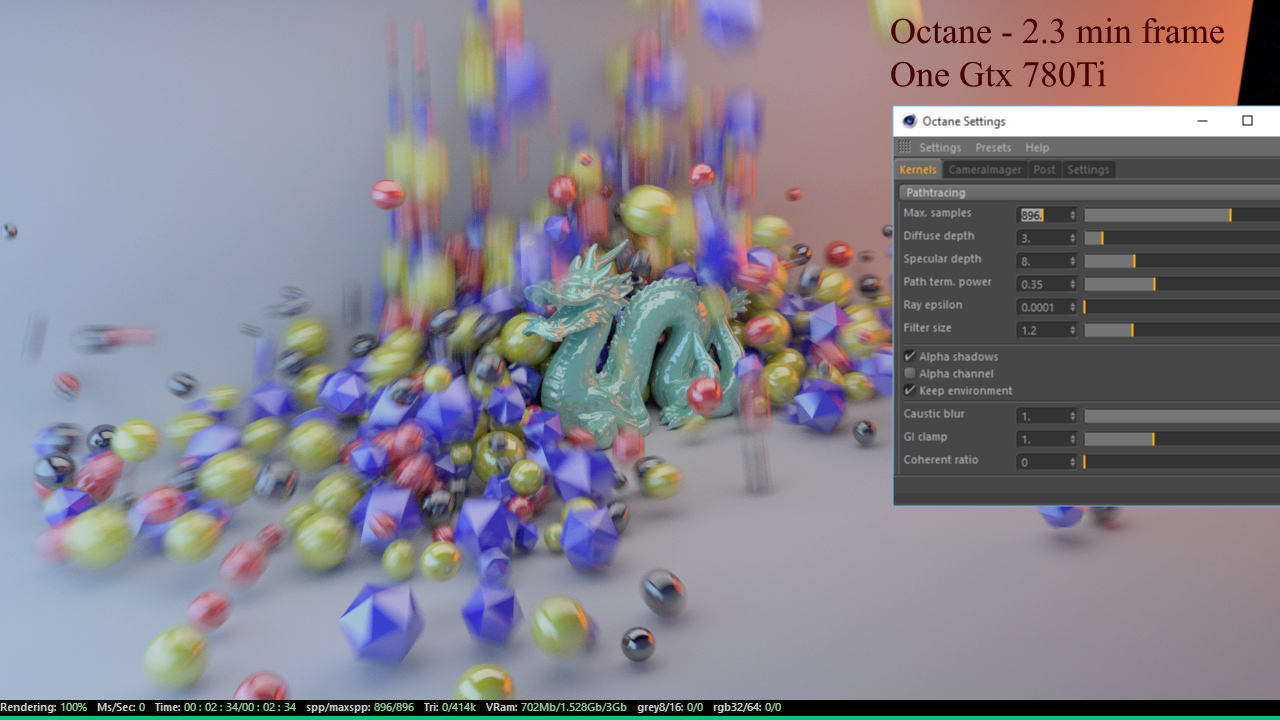Open the Presets menu
The width and height of the screenshot is (1280, 720).
(x=993, y=148)
